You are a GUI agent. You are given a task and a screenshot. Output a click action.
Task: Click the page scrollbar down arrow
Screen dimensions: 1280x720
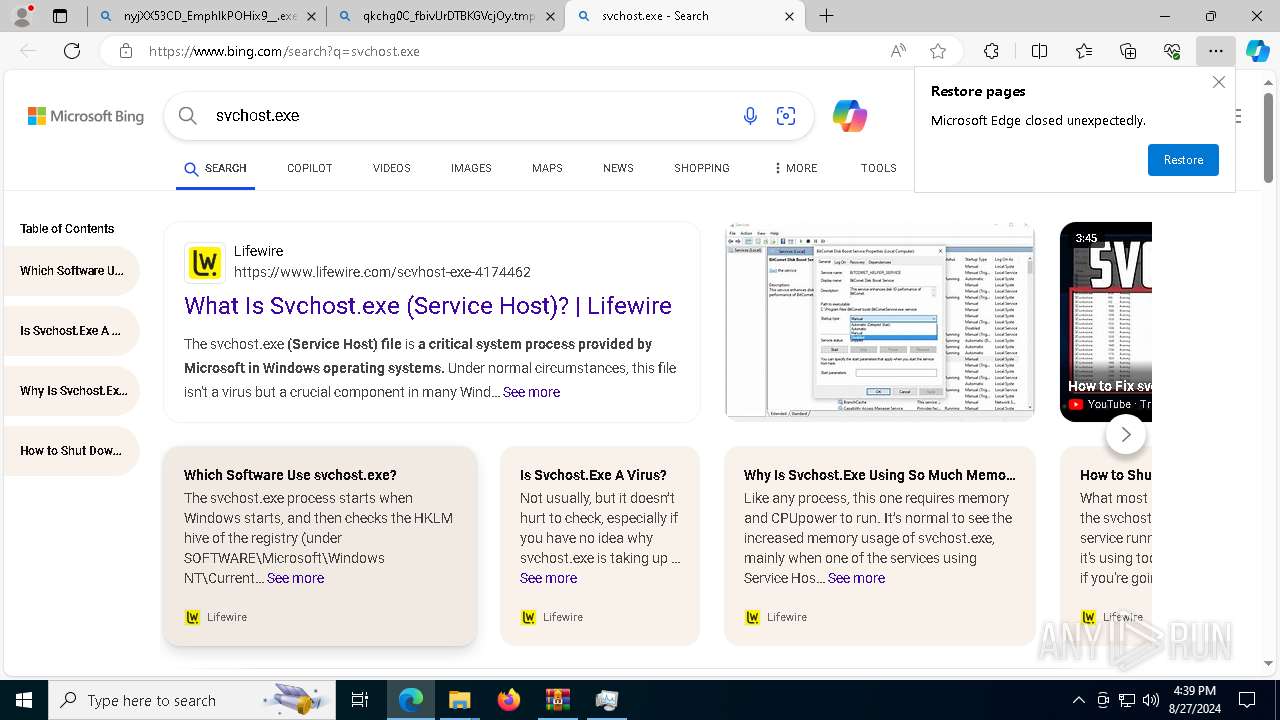pyautogui.click(x=1269, y=663)
